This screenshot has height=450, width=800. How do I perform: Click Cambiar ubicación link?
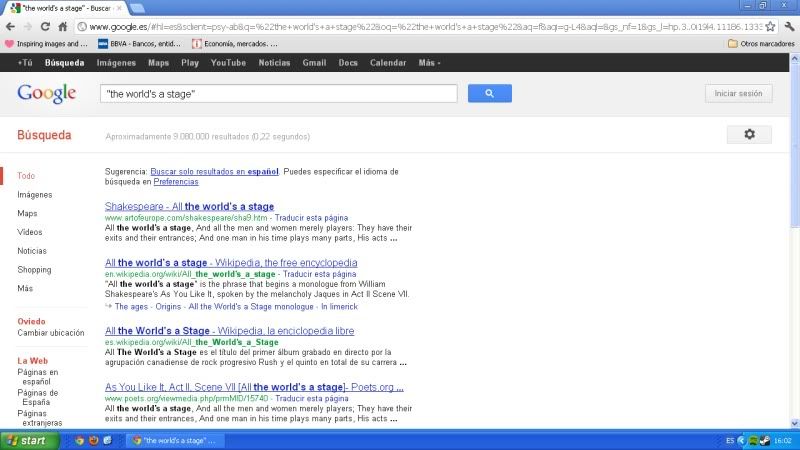click(x=51, y=333)
